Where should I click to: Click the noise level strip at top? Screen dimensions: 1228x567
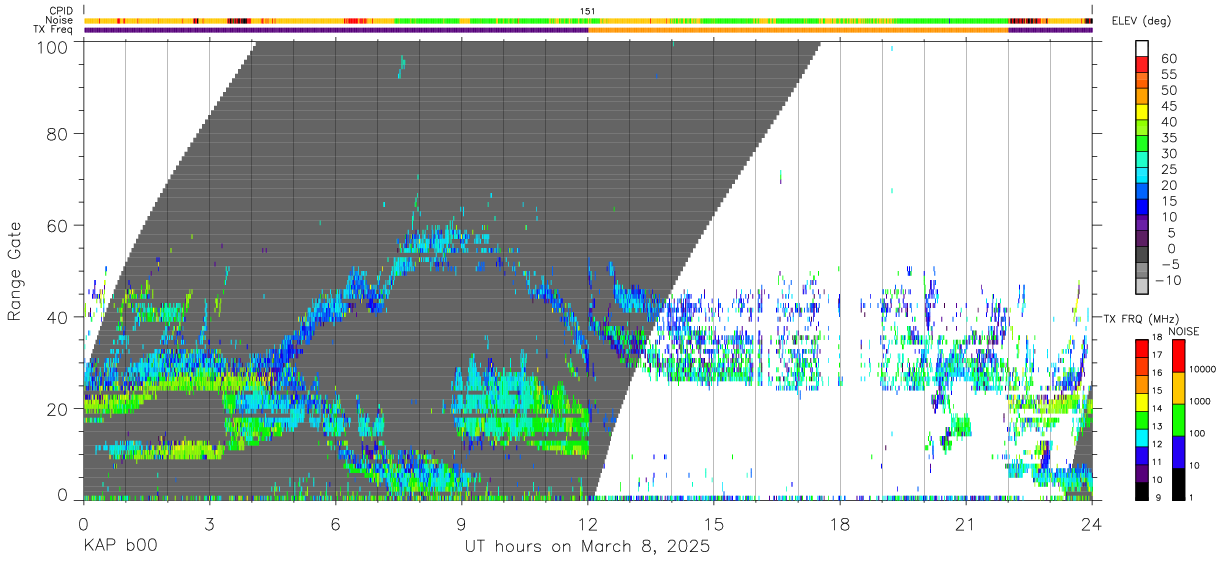pos(588,20)
